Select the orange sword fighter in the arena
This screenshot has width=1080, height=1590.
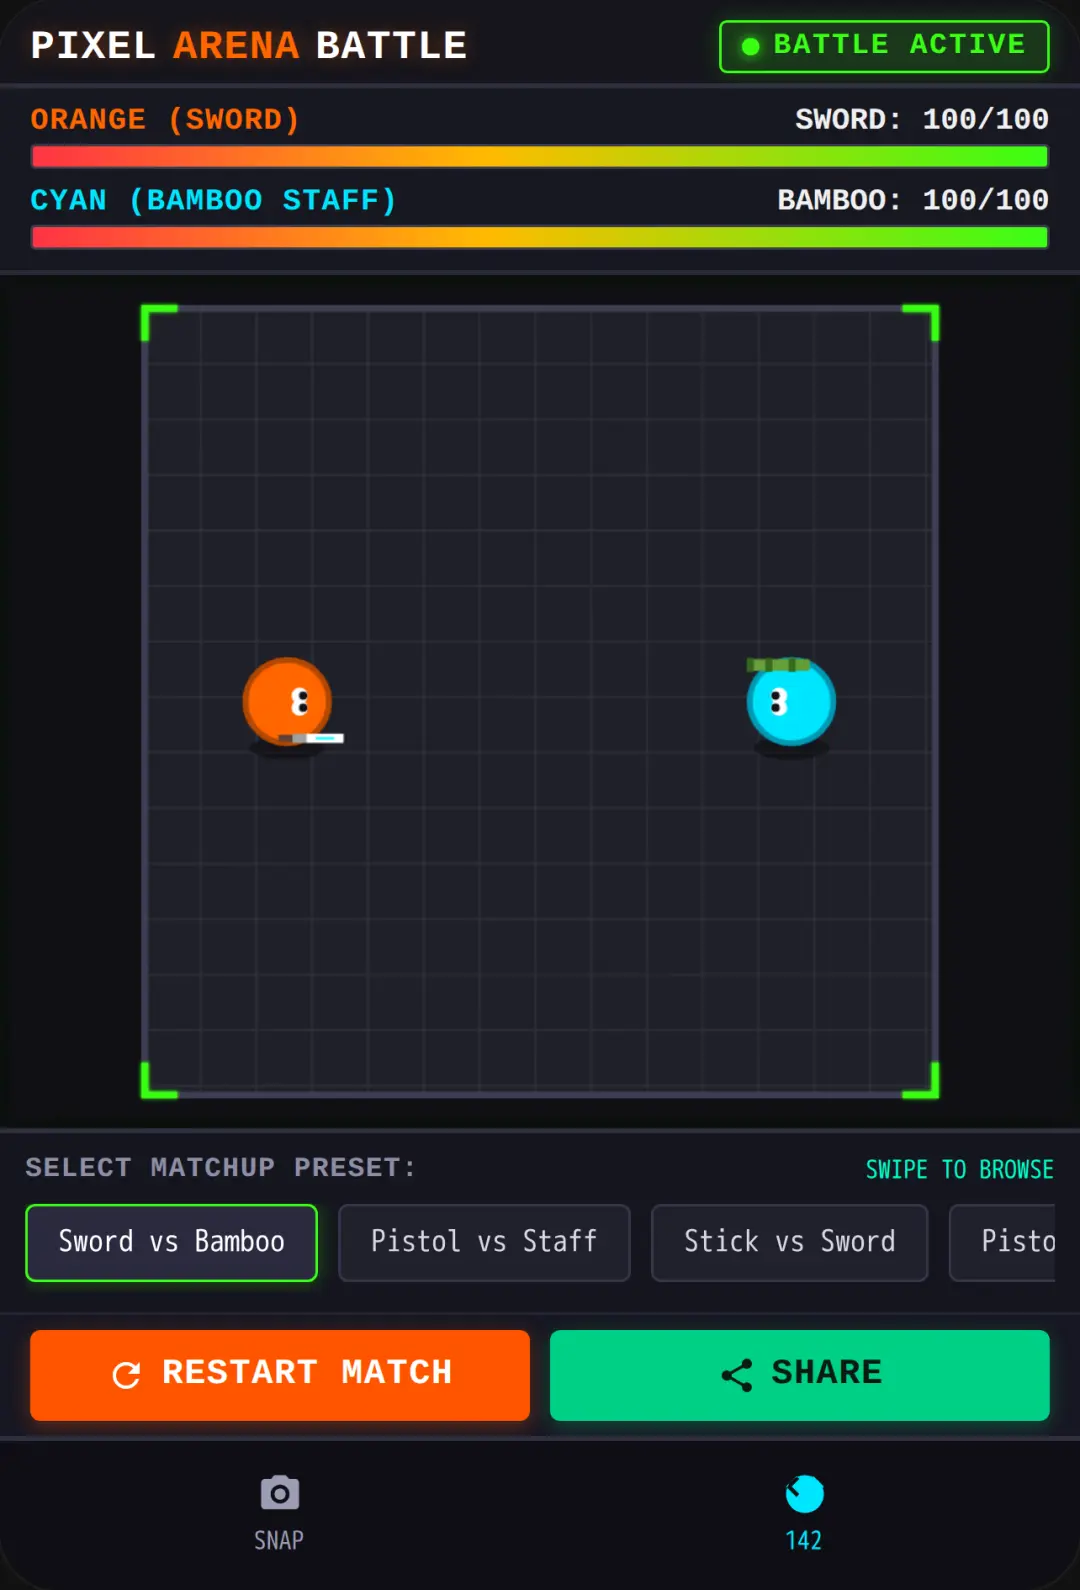[289, 703]
